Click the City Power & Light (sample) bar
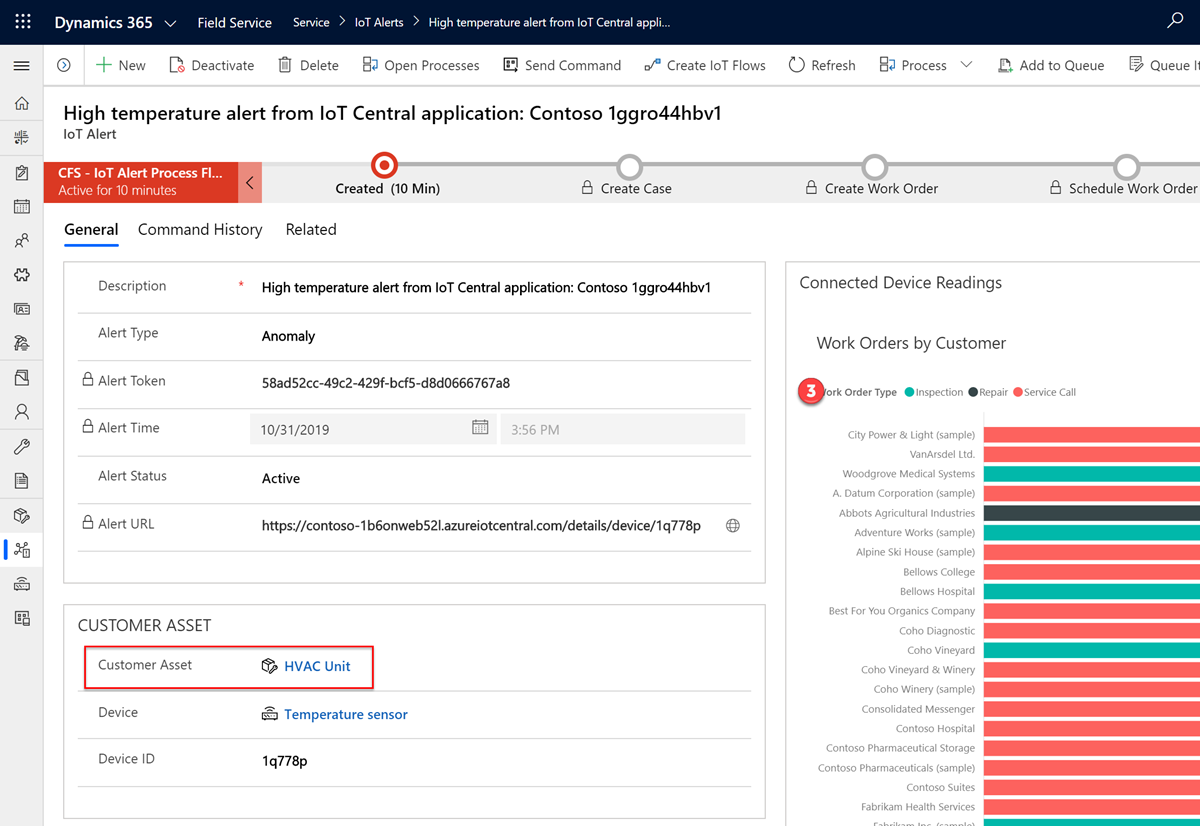Viewport: 1200px width, 826px height. tap(1092, 435)
